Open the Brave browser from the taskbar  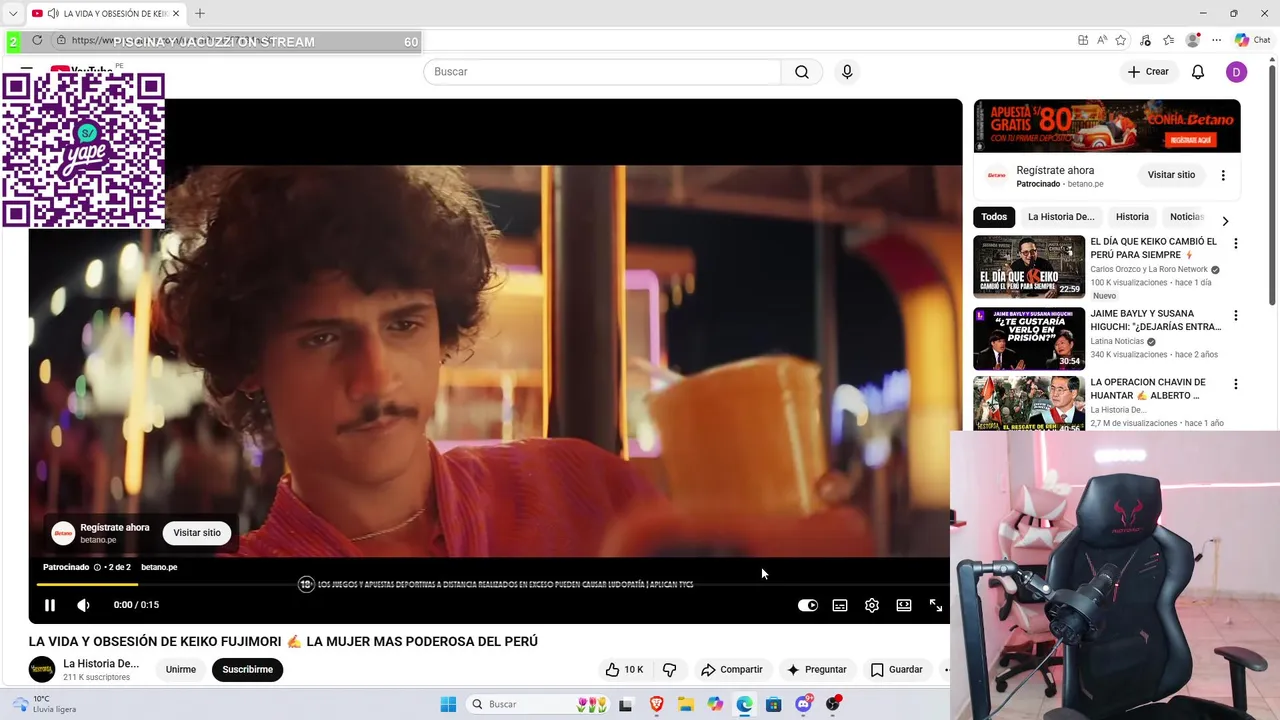click(656, 704)
